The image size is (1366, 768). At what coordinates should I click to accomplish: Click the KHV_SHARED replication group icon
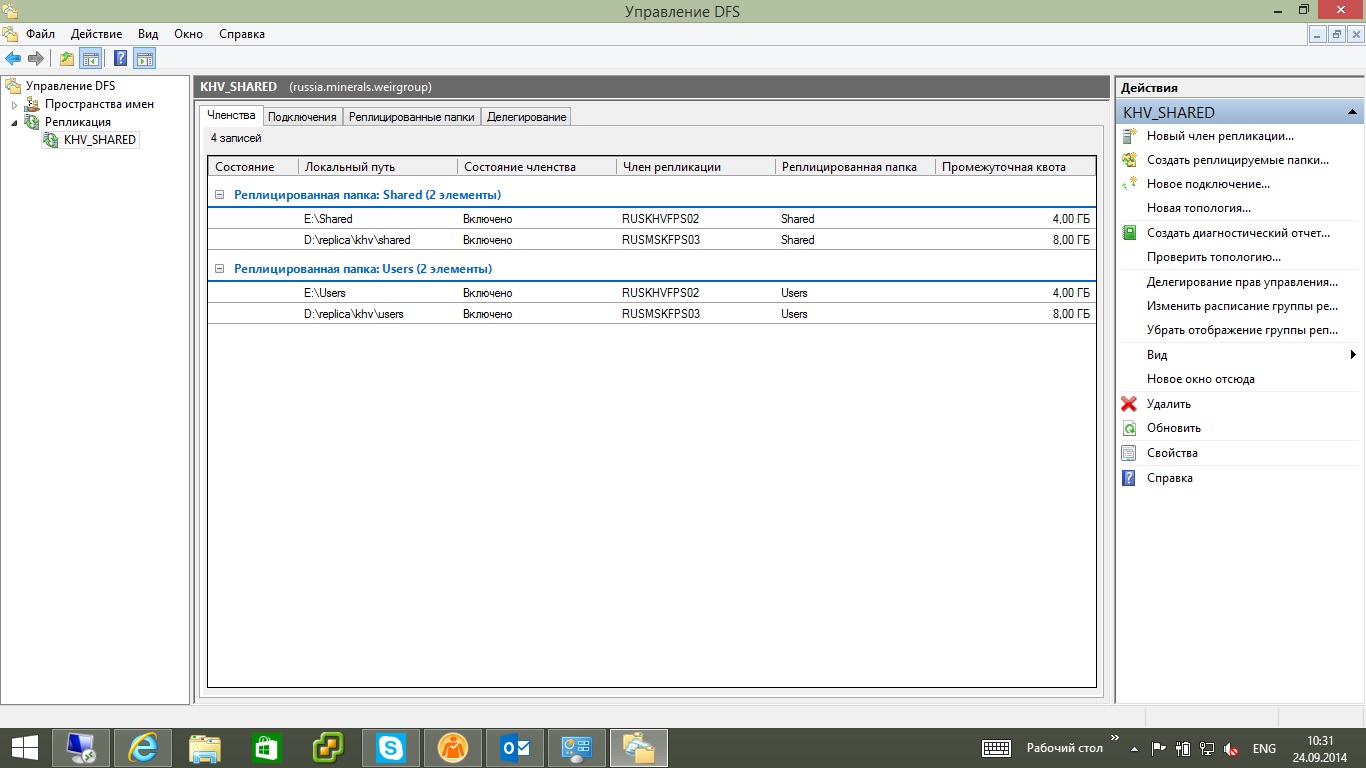click(x=51, y=140)
